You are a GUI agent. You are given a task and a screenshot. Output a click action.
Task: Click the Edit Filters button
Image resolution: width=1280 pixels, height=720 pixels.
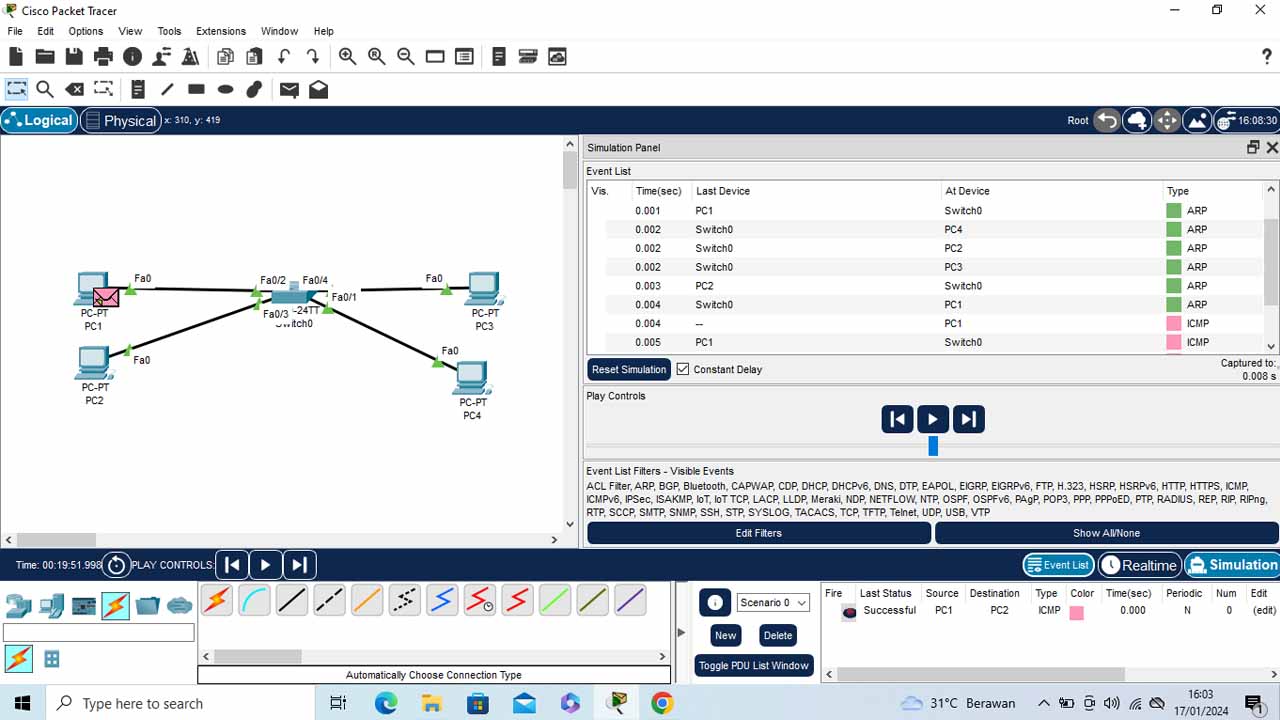(x=759, y=533)
